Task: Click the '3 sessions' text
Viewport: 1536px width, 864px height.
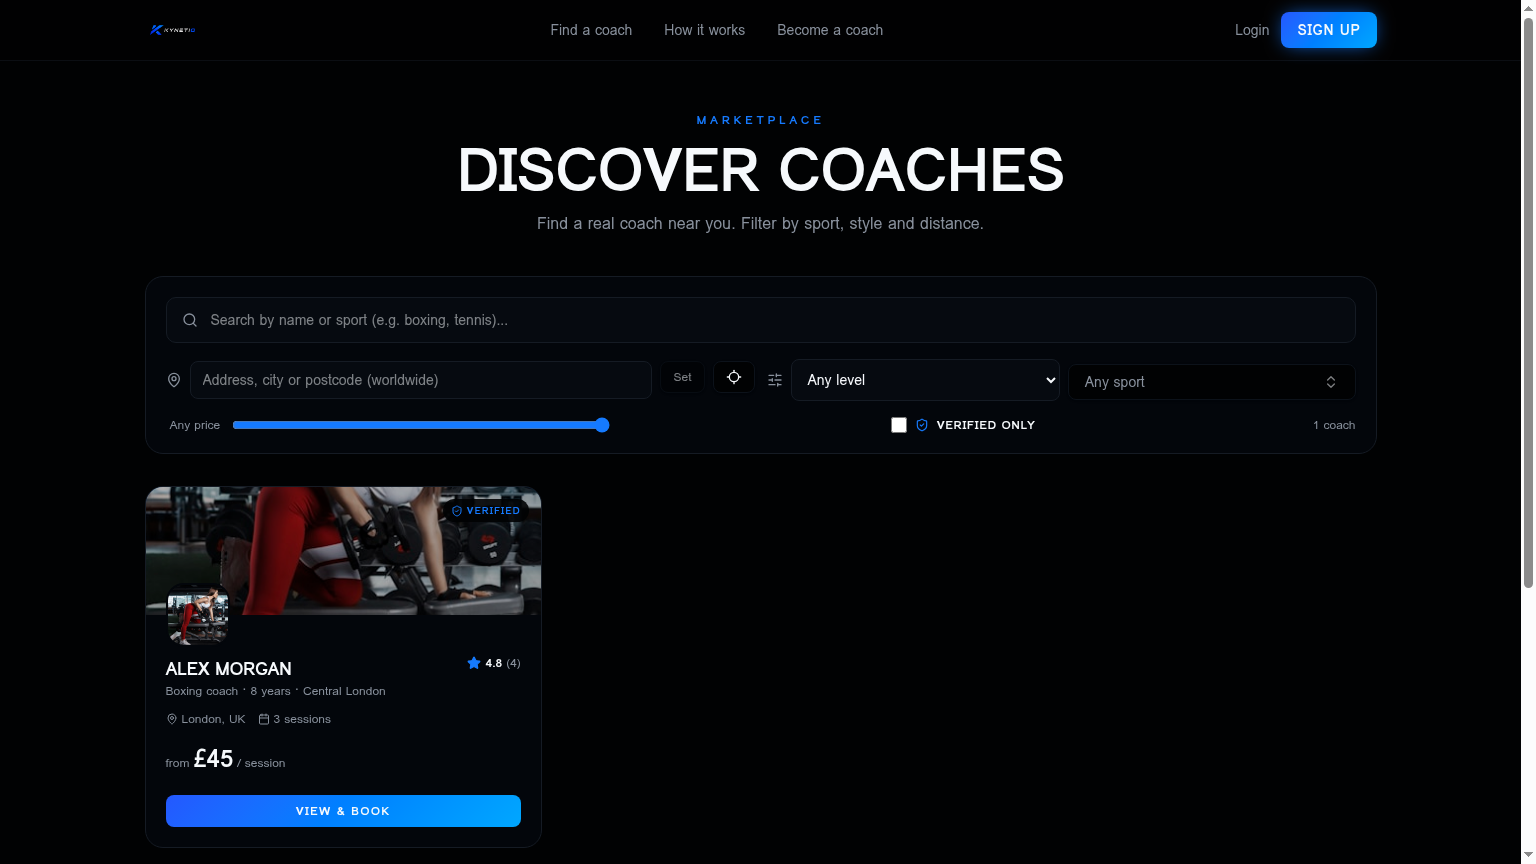Action: [302, 719]
